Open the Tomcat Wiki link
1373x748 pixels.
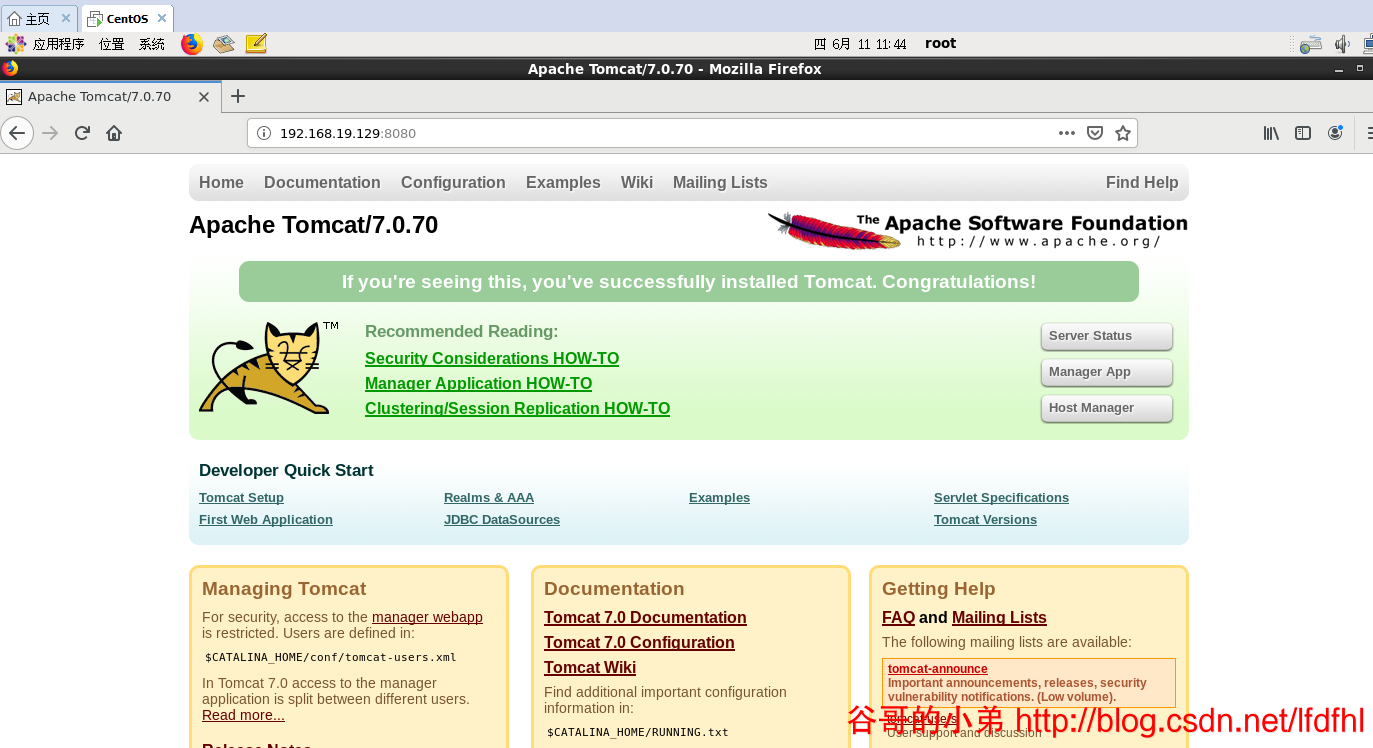tap(590, 668)
